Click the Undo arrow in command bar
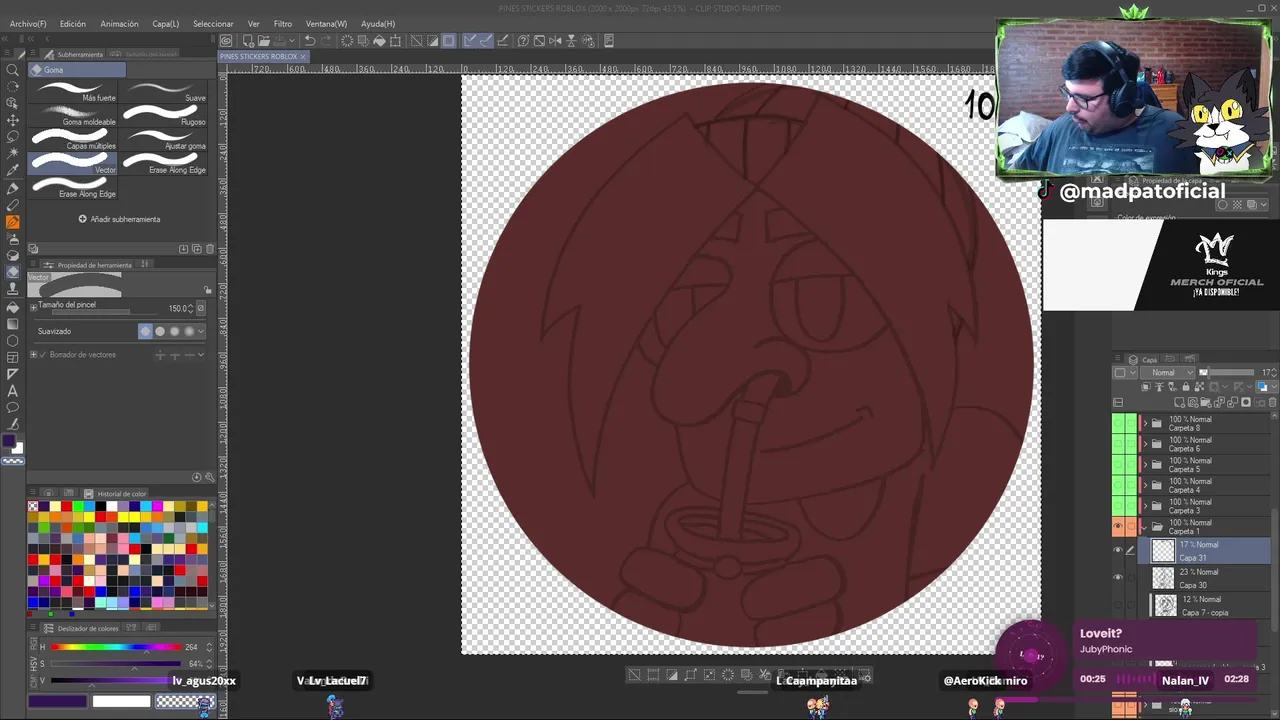 point(310,41)
